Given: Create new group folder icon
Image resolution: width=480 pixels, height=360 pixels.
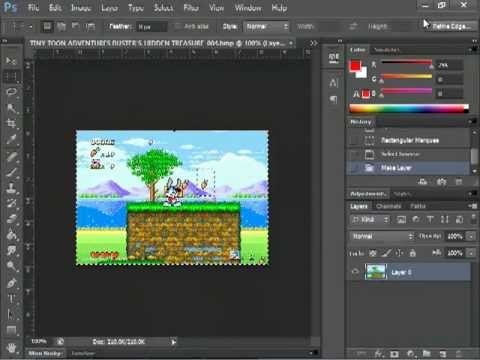Looking at the screenshot, I should (x=427, y=354).
